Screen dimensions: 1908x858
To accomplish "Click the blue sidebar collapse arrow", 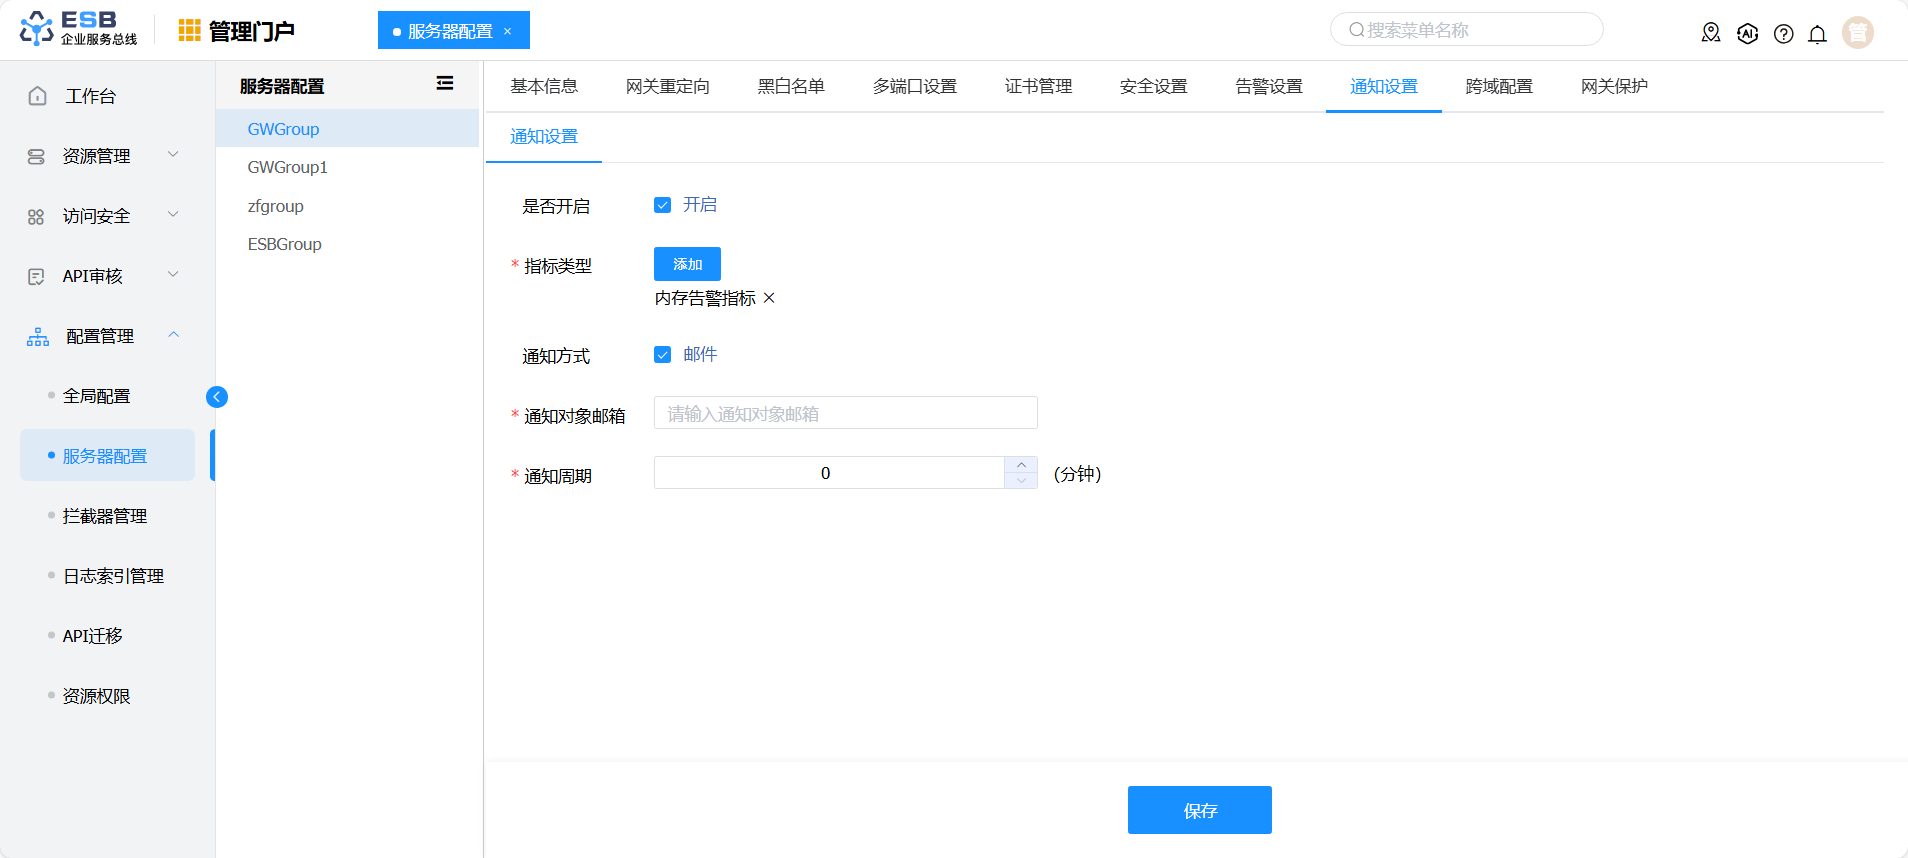I will coord(217,397).
